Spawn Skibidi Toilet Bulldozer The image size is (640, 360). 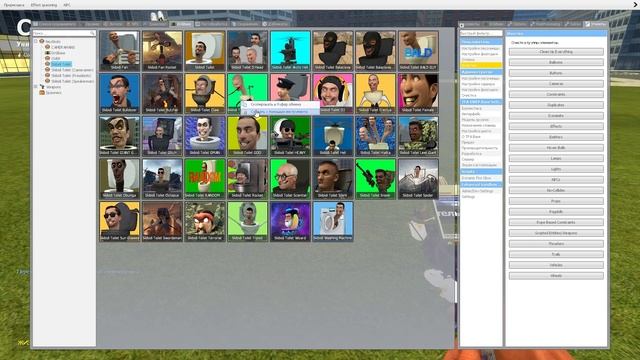[x=119, y=93]
